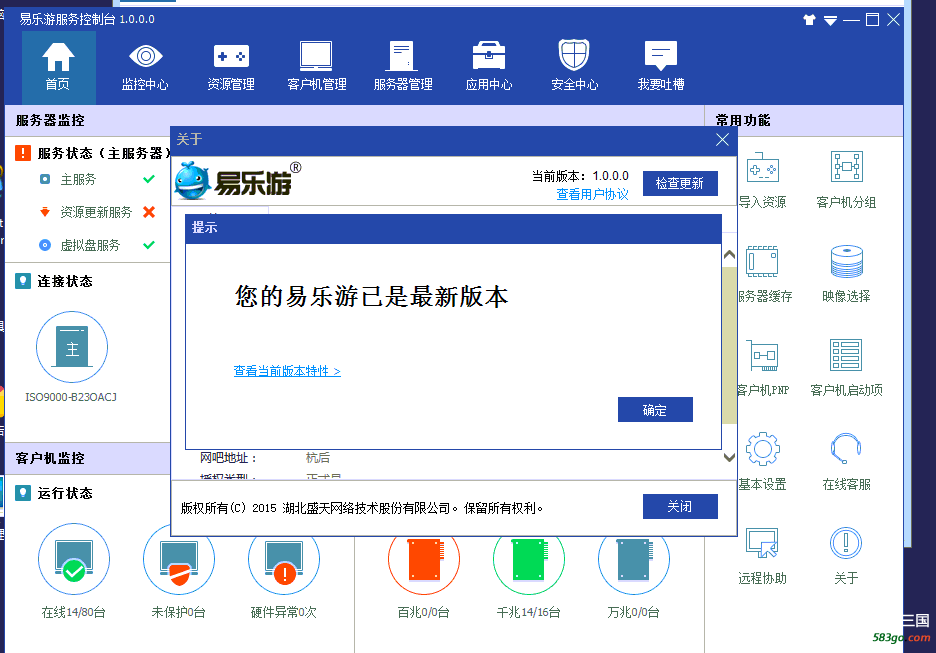Viewport: 936px width, 653px height.
Task: Open 安全中心 security center
Action: [574, 67]
